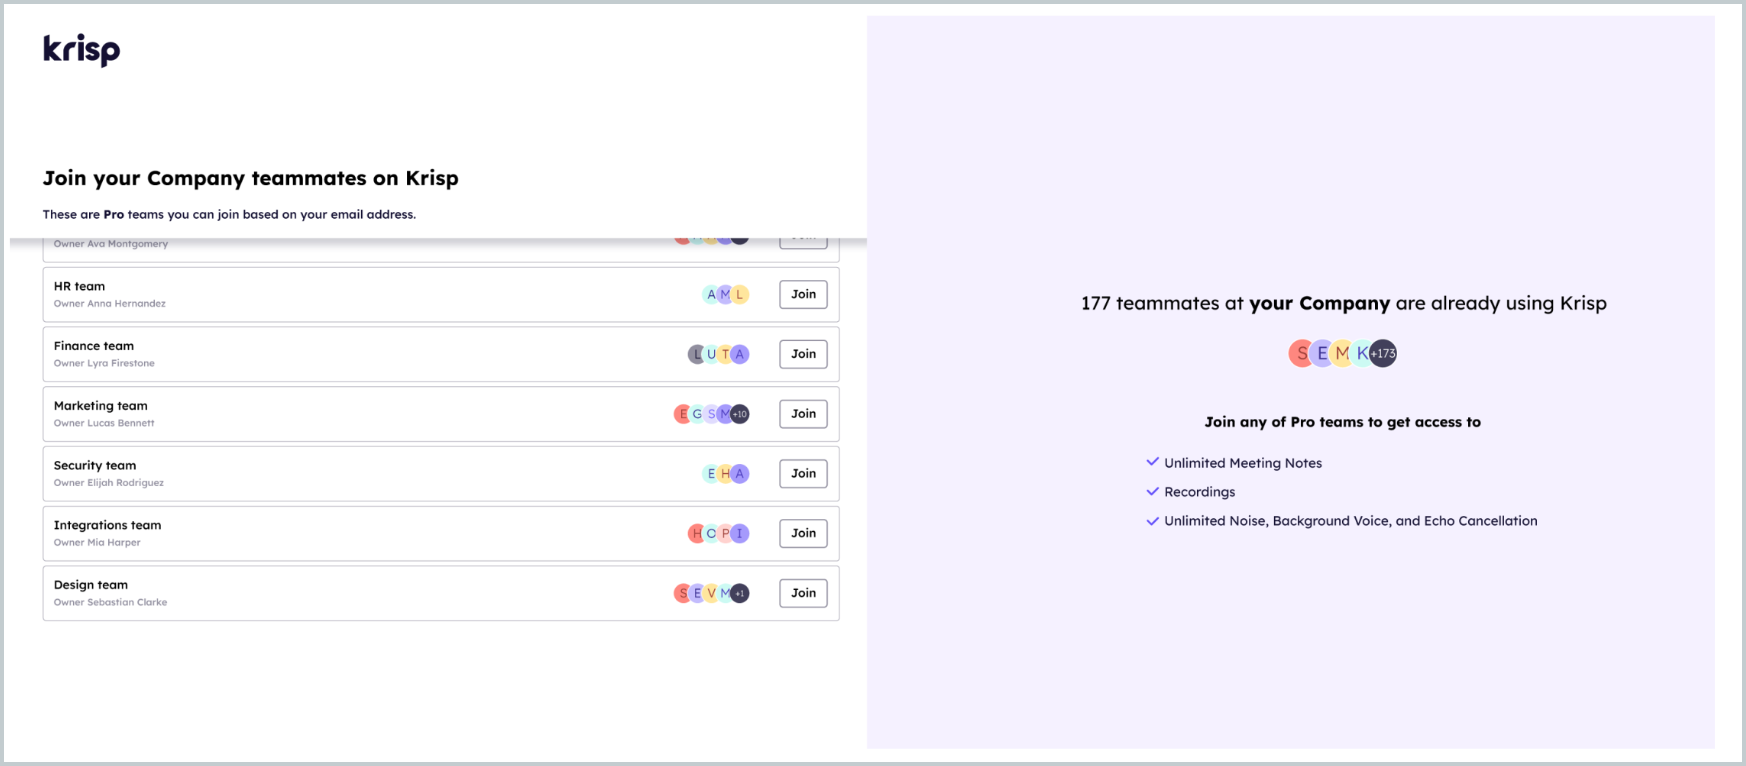
Task: Click 'Recordings' feature text
Action: [1200, 492]
